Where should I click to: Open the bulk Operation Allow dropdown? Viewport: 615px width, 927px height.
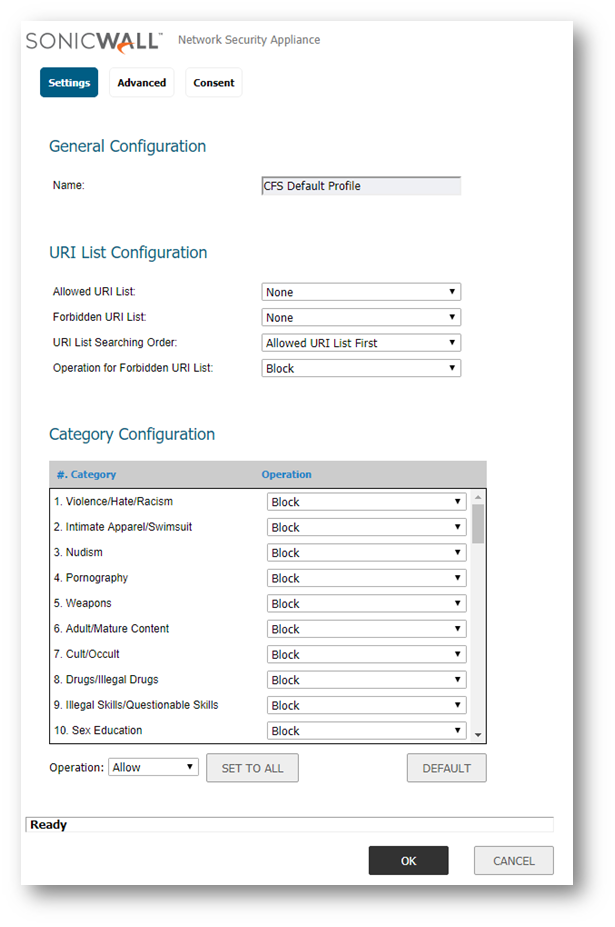pos(153,767)
